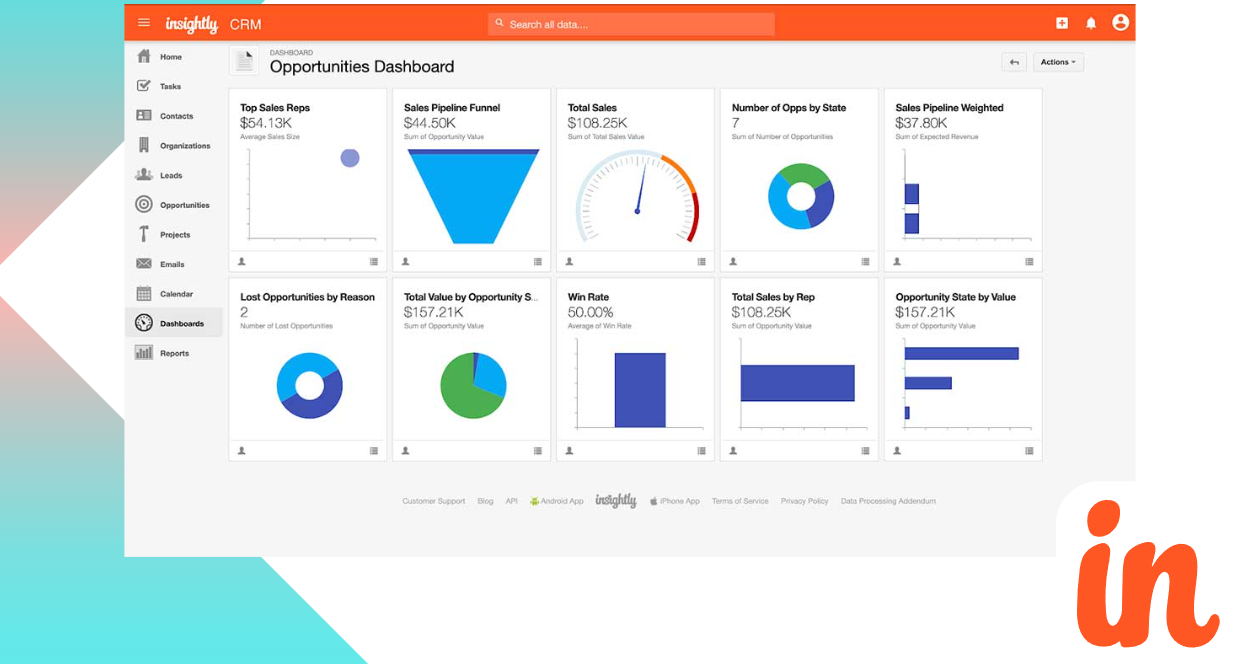The width and height of the screenshot is (1236, 664).
Task: Click the Total Sales gauge chart
Action: click(x=637, y=196)
